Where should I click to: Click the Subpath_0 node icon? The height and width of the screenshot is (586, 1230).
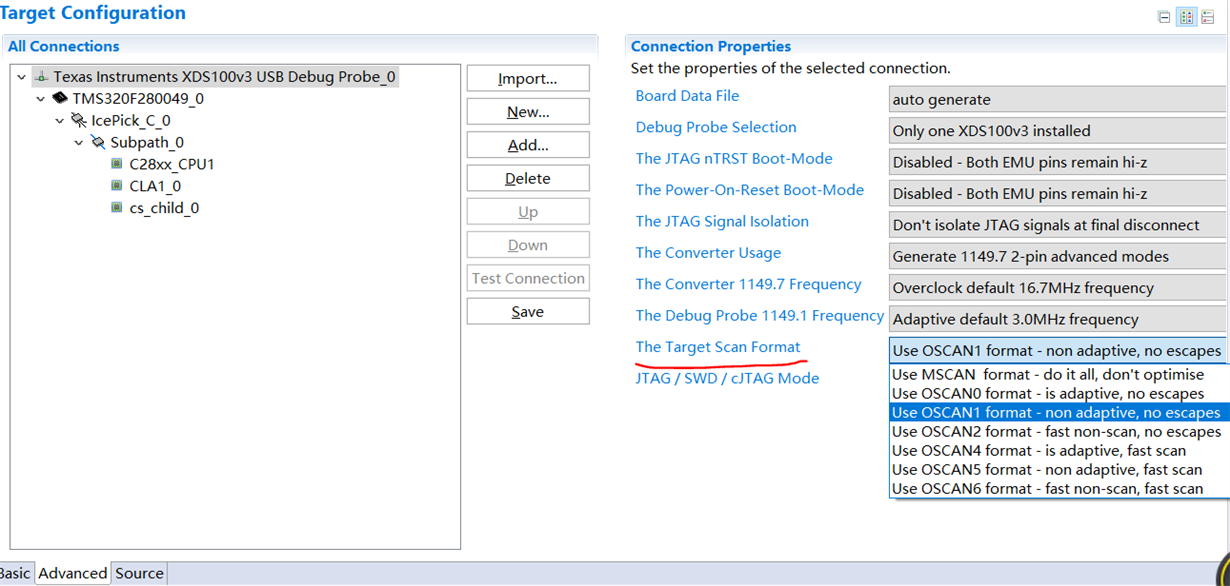98,143
